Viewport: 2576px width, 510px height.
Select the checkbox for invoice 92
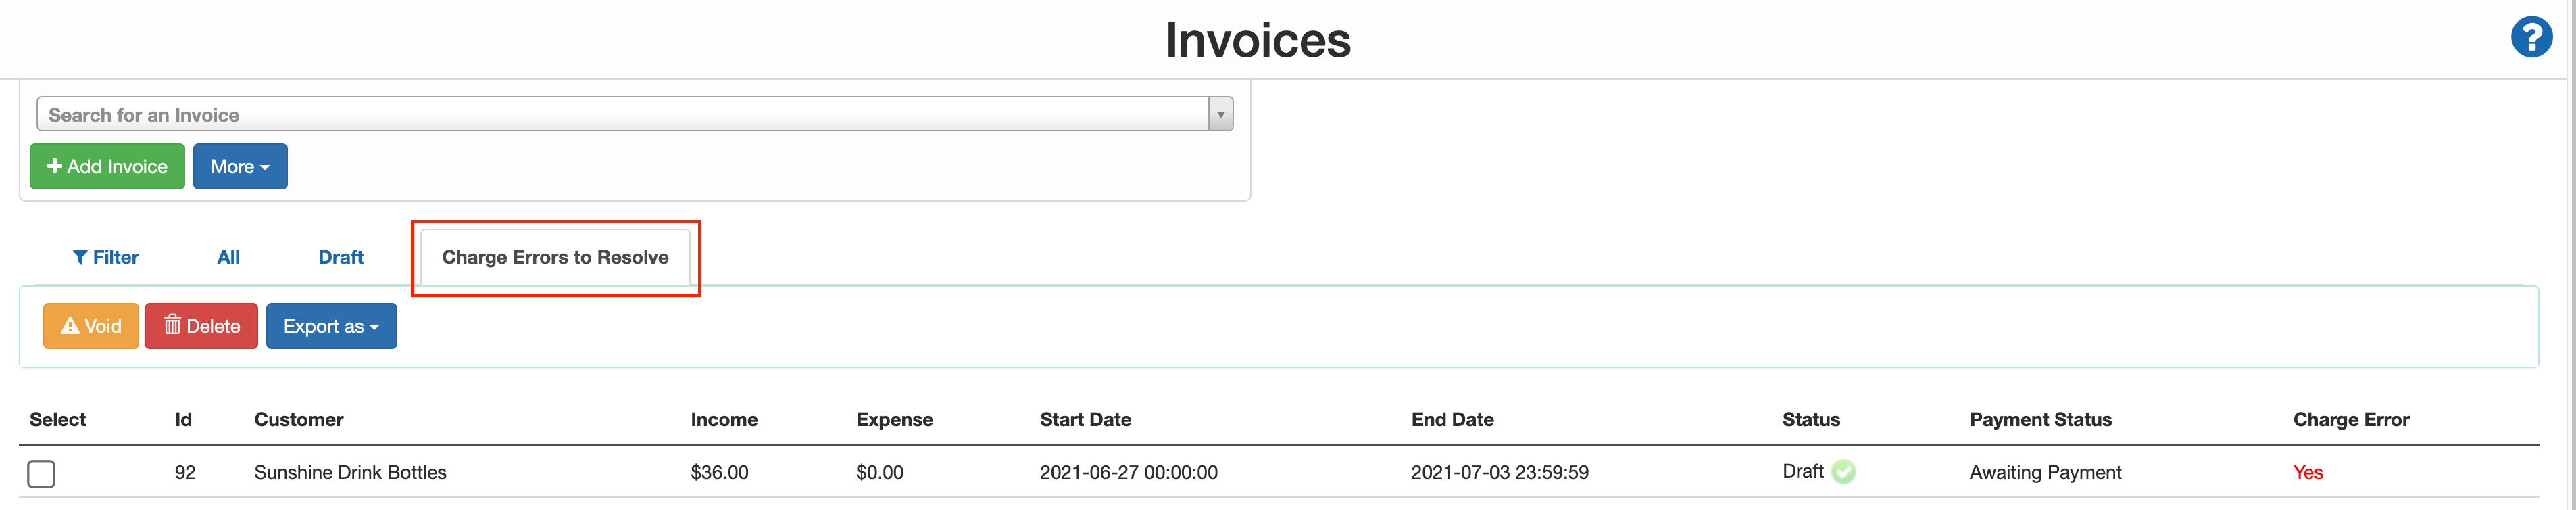point(41,474)
